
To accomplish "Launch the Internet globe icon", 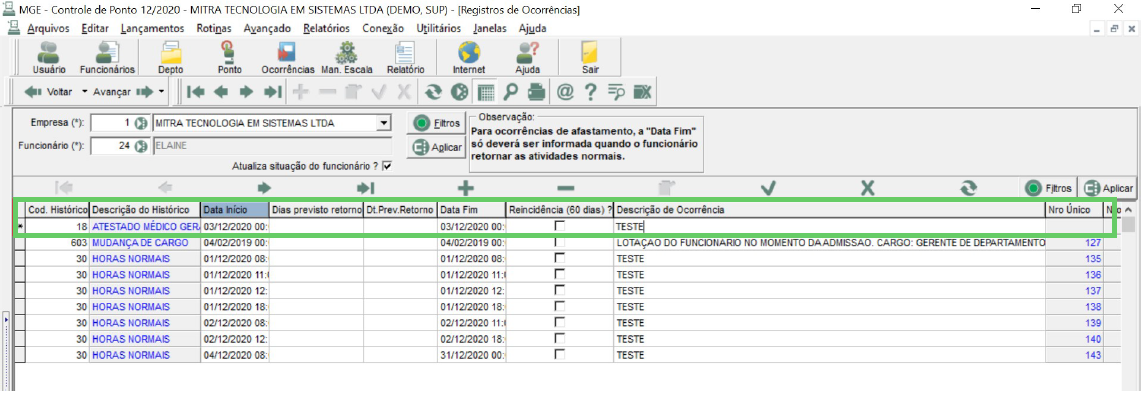I will click(x=469, y=58).
